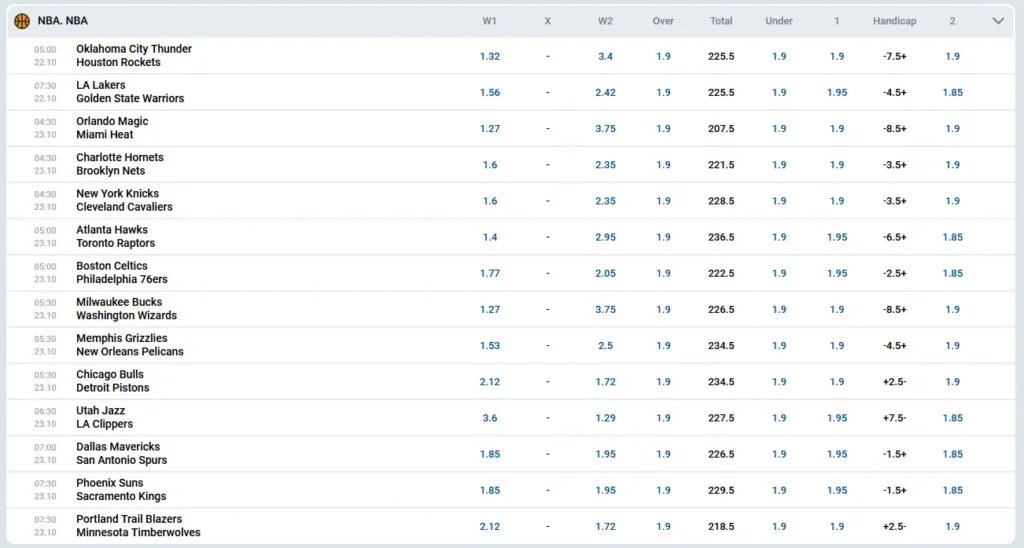Viewport: 1024px width, 548px height.
Task: Choose Spurs handicap 2 odds 1.85
Action: (952, 454)
